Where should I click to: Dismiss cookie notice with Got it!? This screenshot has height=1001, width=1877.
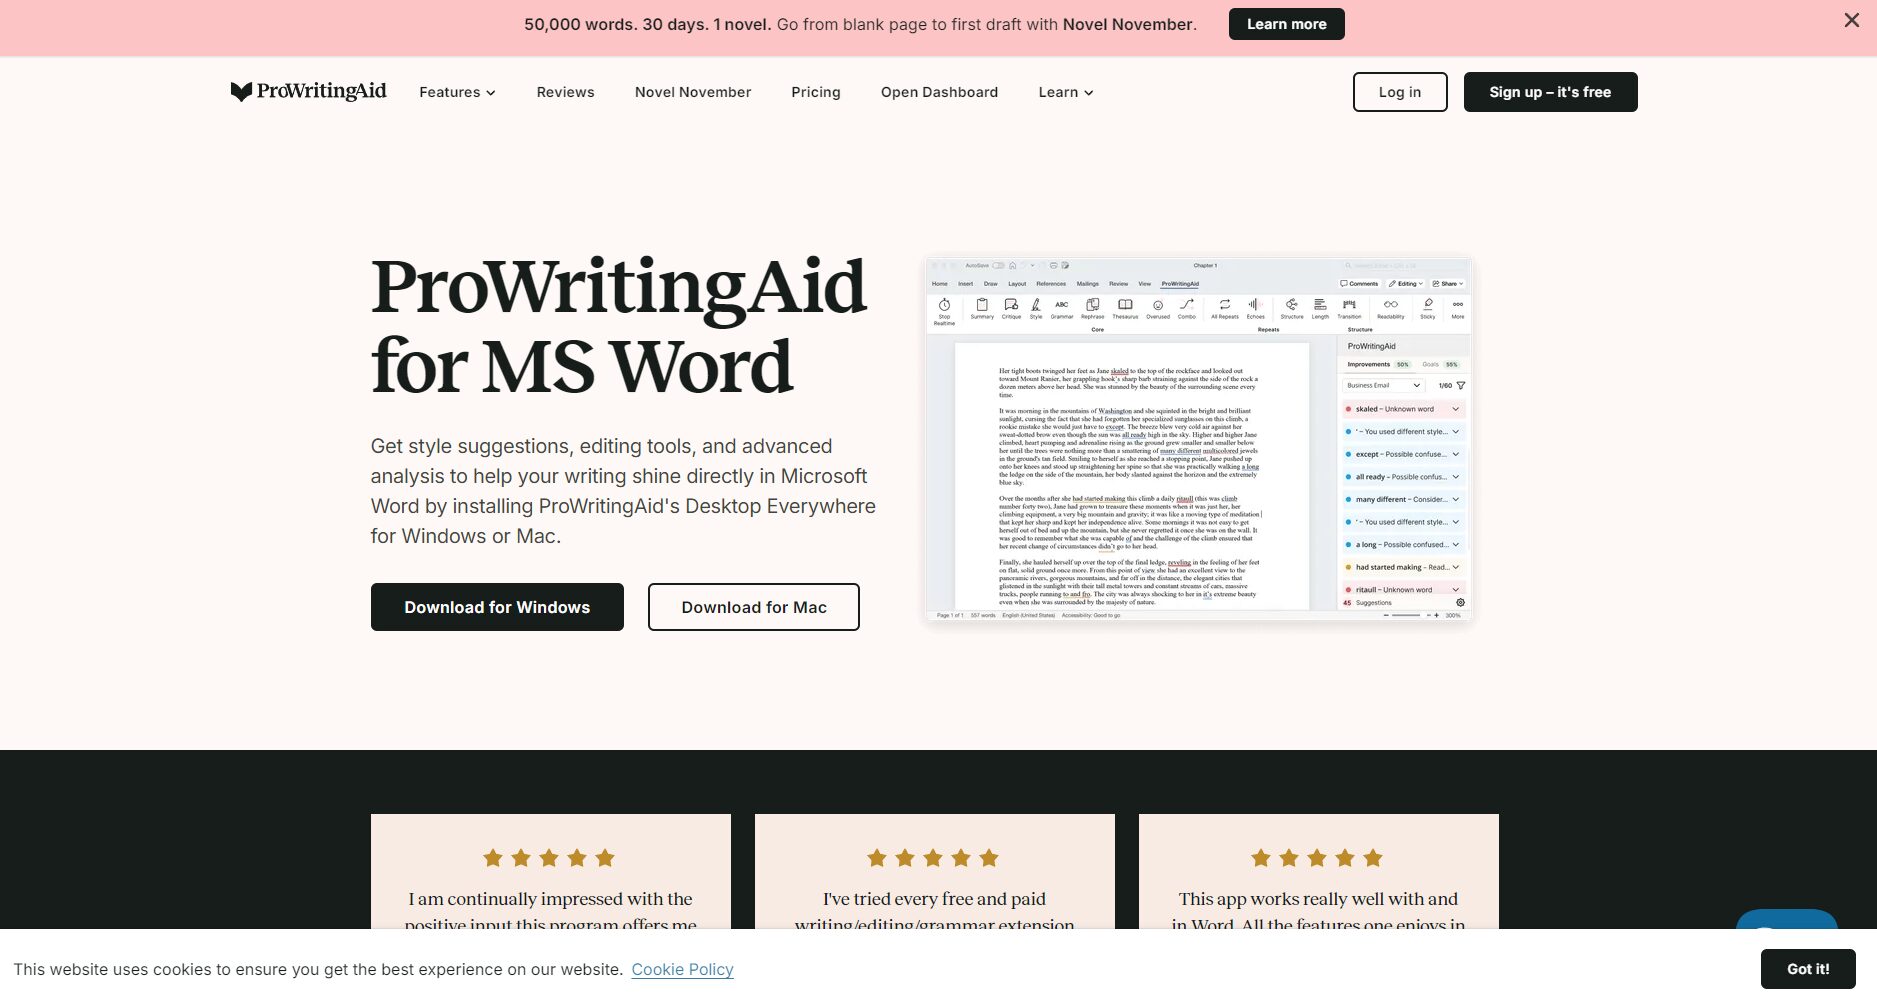(1808, 969)
